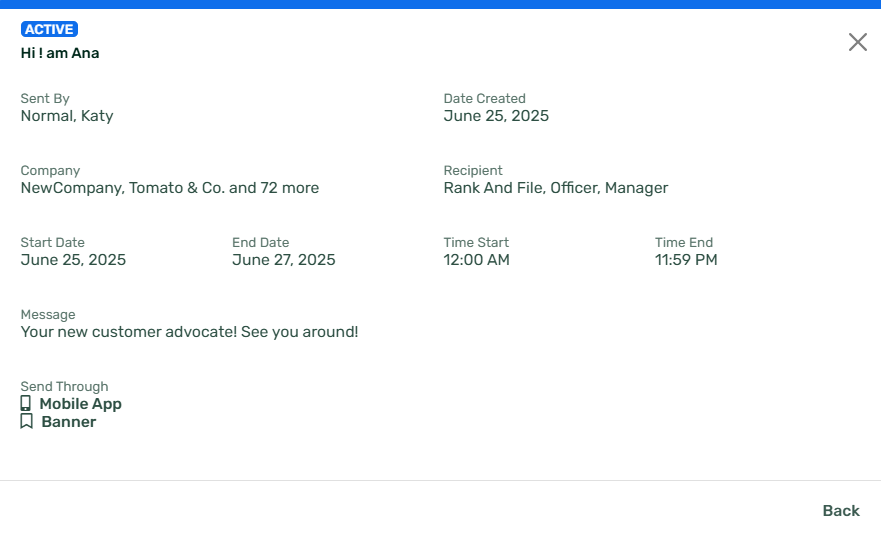Click the message text about customer advocate

coord(189,332)
